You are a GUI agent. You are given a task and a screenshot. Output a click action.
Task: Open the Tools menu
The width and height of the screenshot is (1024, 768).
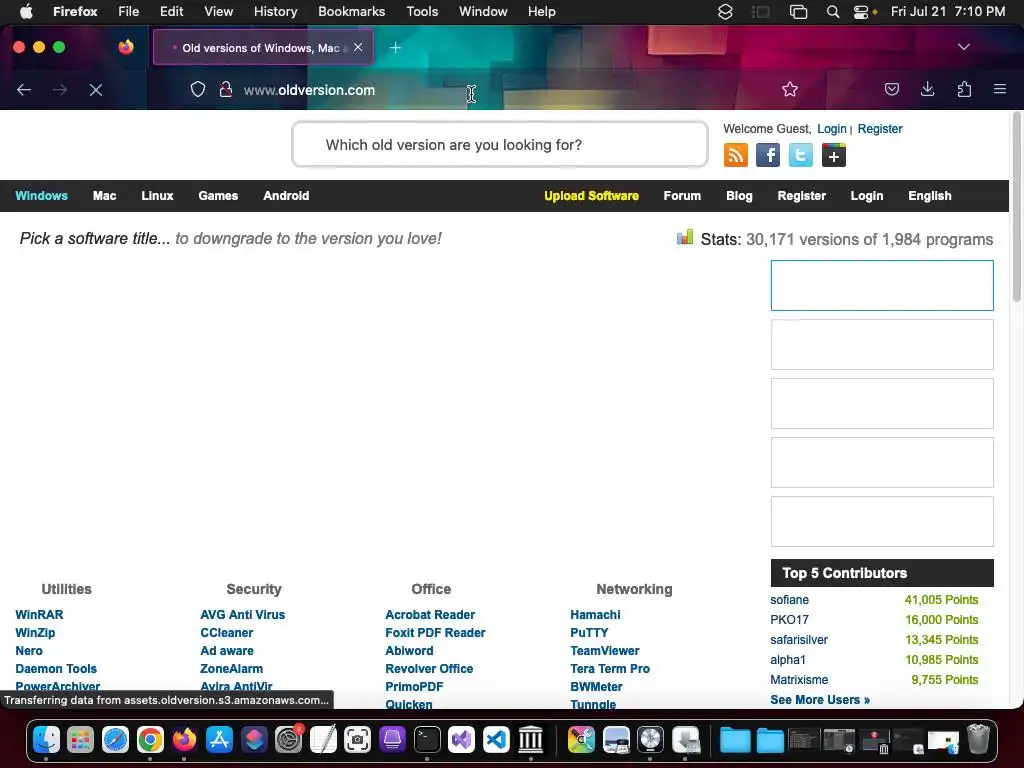coord(422,12)
